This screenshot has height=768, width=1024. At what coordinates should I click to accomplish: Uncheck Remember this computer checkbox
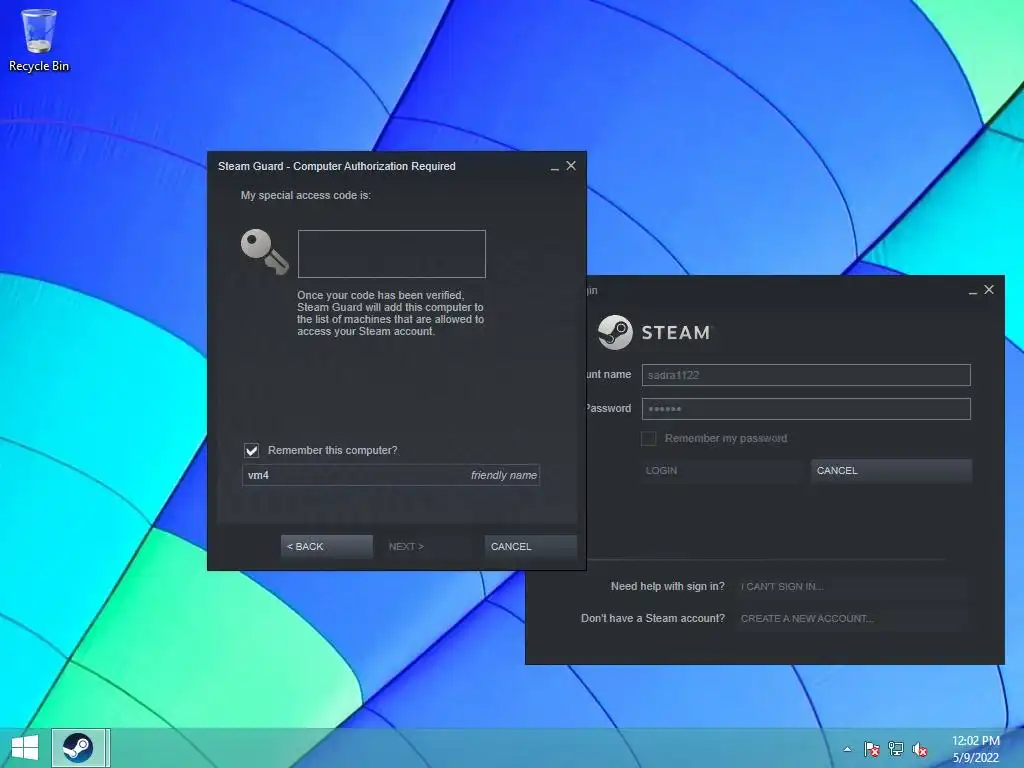251,450
